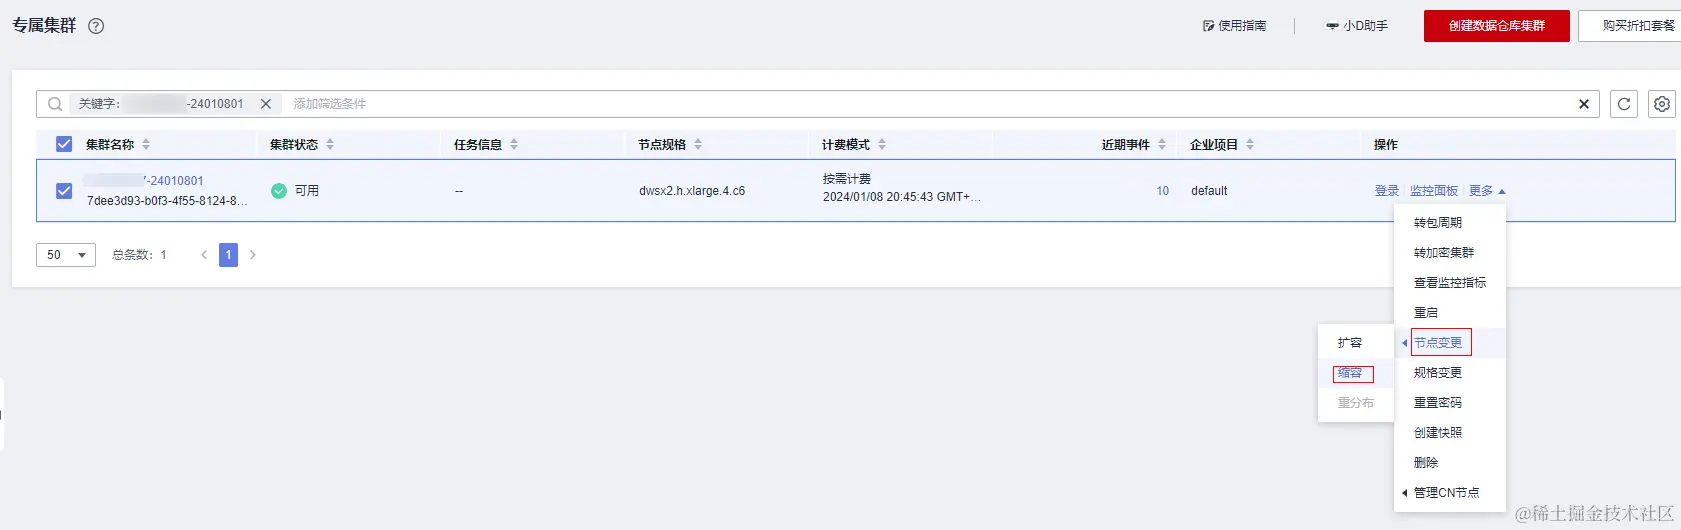This screenshot has height=530, width=1681.
Task: Select 规格变更 menu item
Action: point(1438,373)
